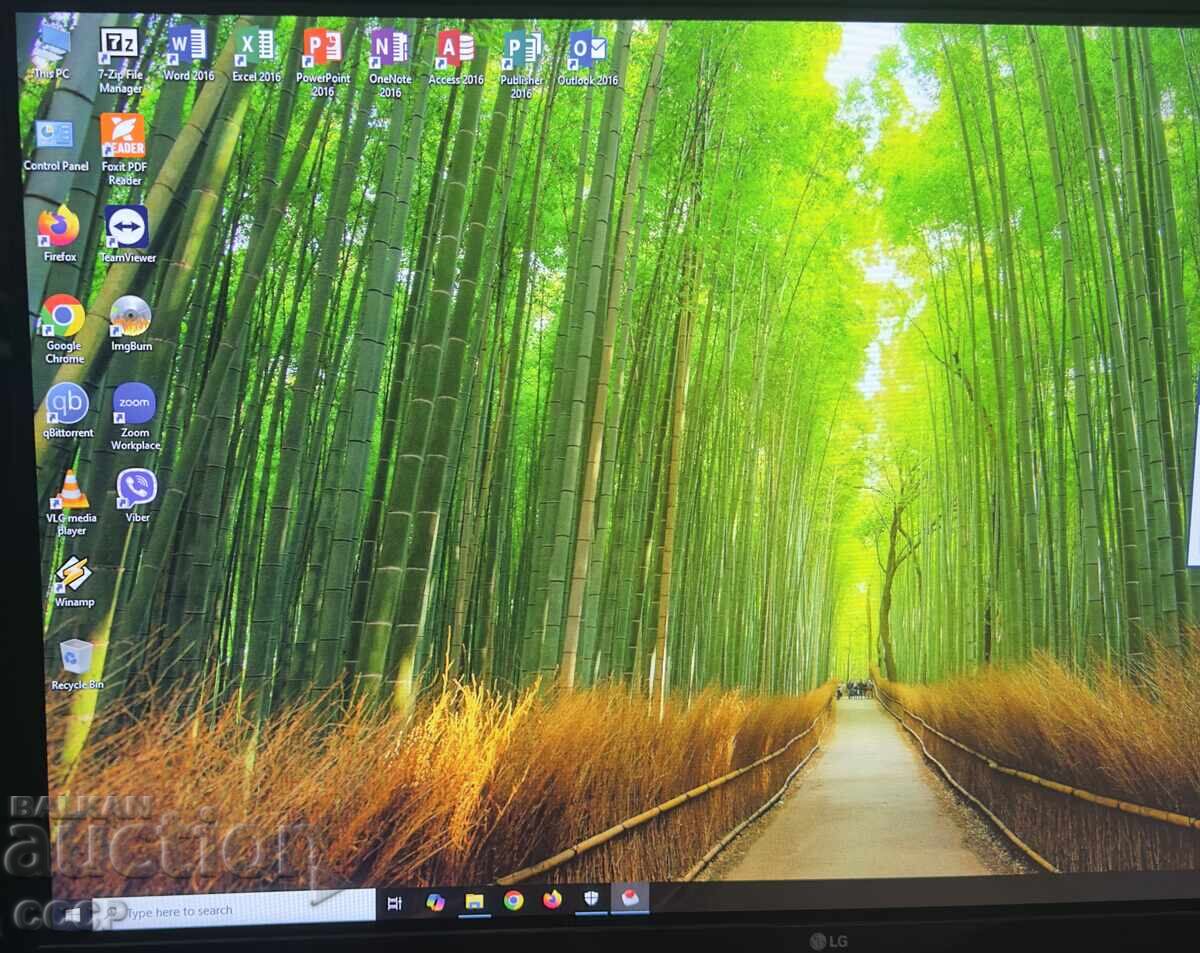Select the Firefox desktop icon
The height and width of the screenshot is (953, 1200).
pyautogui.click(x=60, y=234)
